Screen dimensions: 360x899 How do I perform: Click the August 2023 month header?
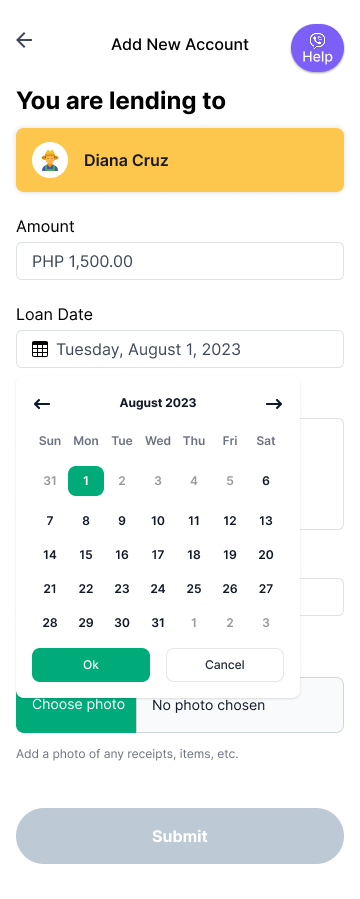point(158,403)
